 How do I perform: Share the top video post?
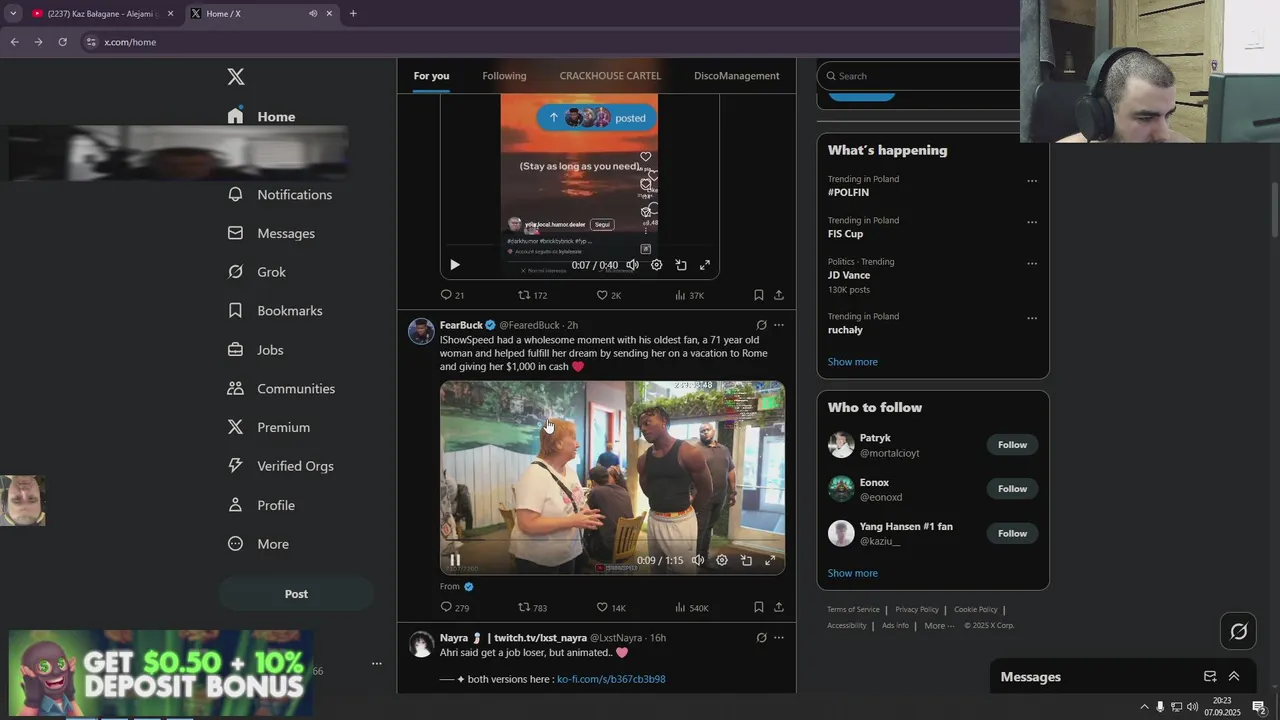tap(779, 295)
